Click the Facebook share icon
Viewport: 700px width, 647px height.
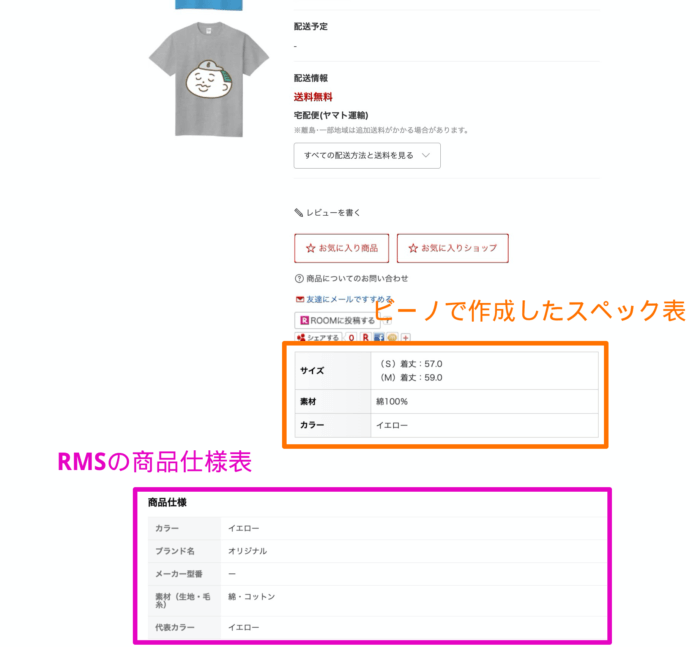pos(379,338)
